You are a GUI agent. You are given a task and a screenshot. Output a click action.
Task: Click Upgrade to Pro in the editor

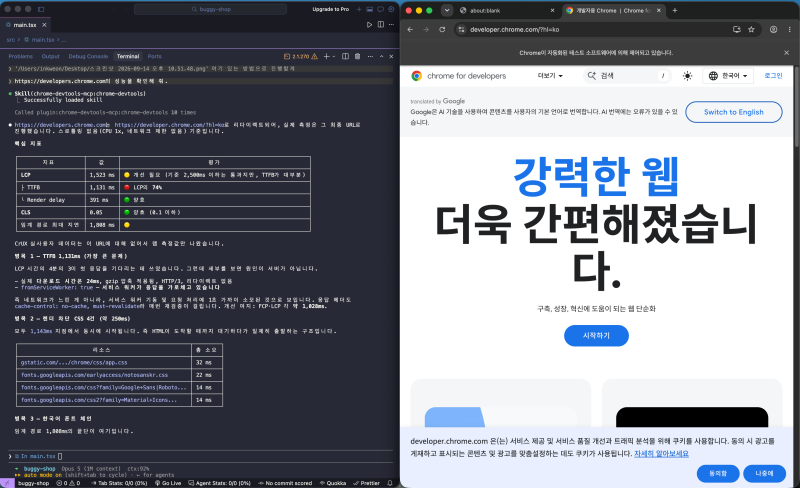coord(331,9)
